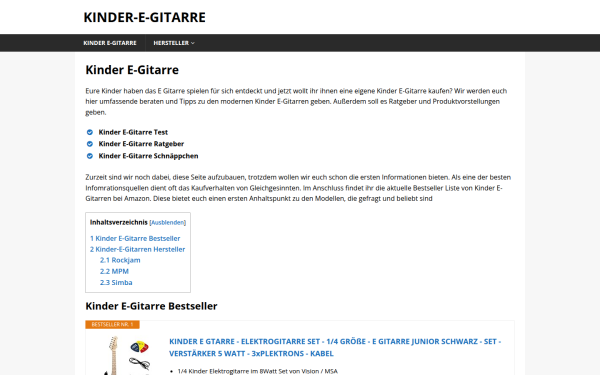Click the checkmark icon beside Kinder E-Gitarre Schnäppchen

click(90, 156)
